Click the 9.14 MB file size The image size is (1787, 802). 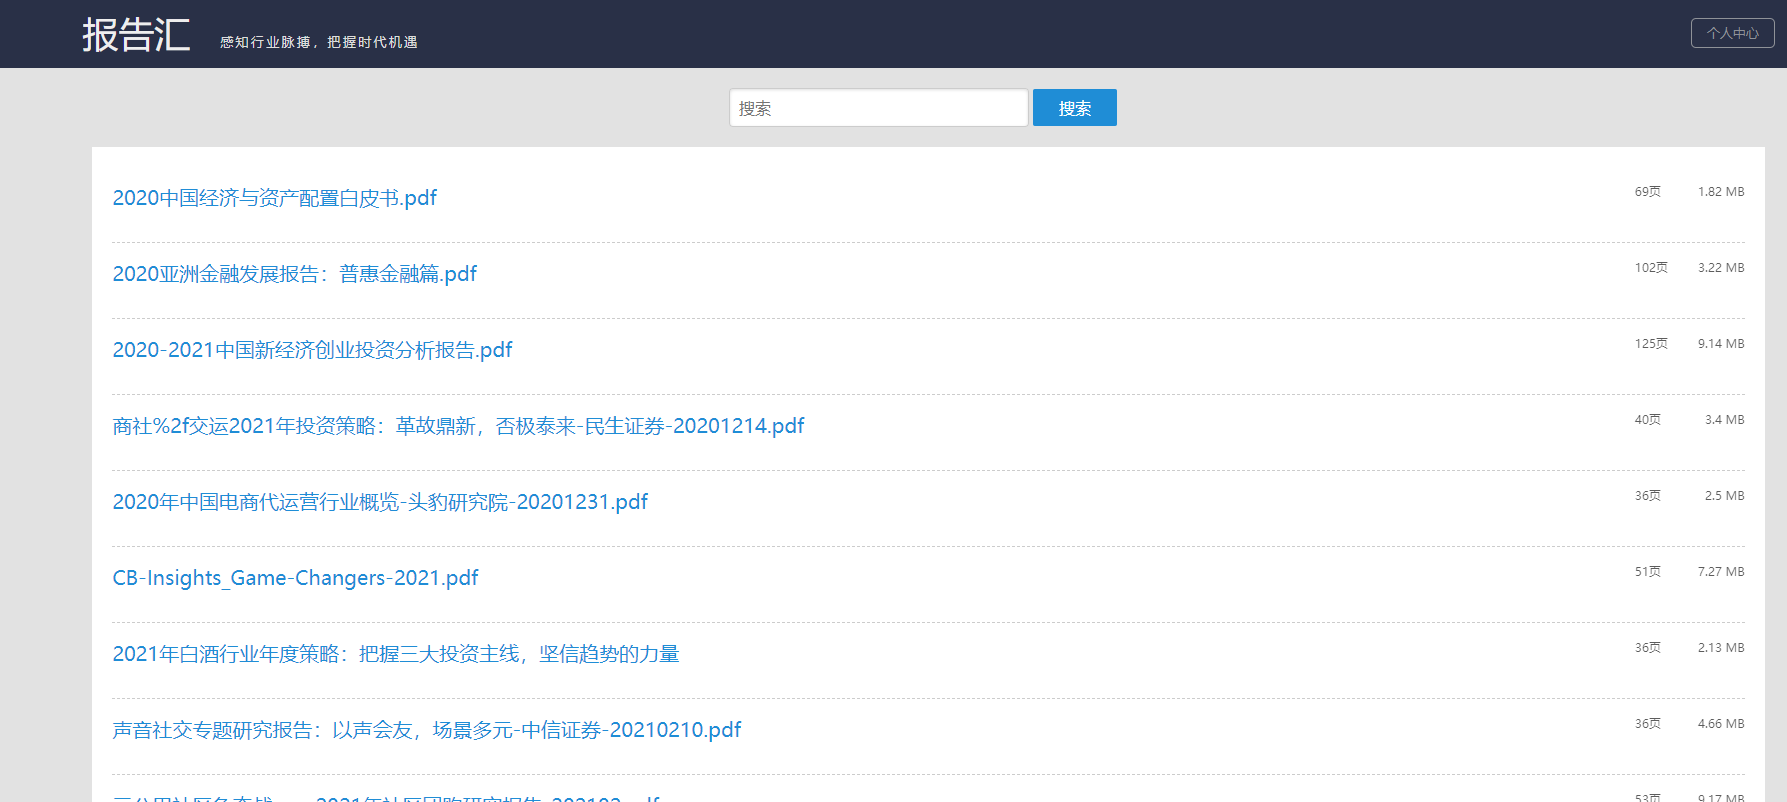tap(1720, 344)
